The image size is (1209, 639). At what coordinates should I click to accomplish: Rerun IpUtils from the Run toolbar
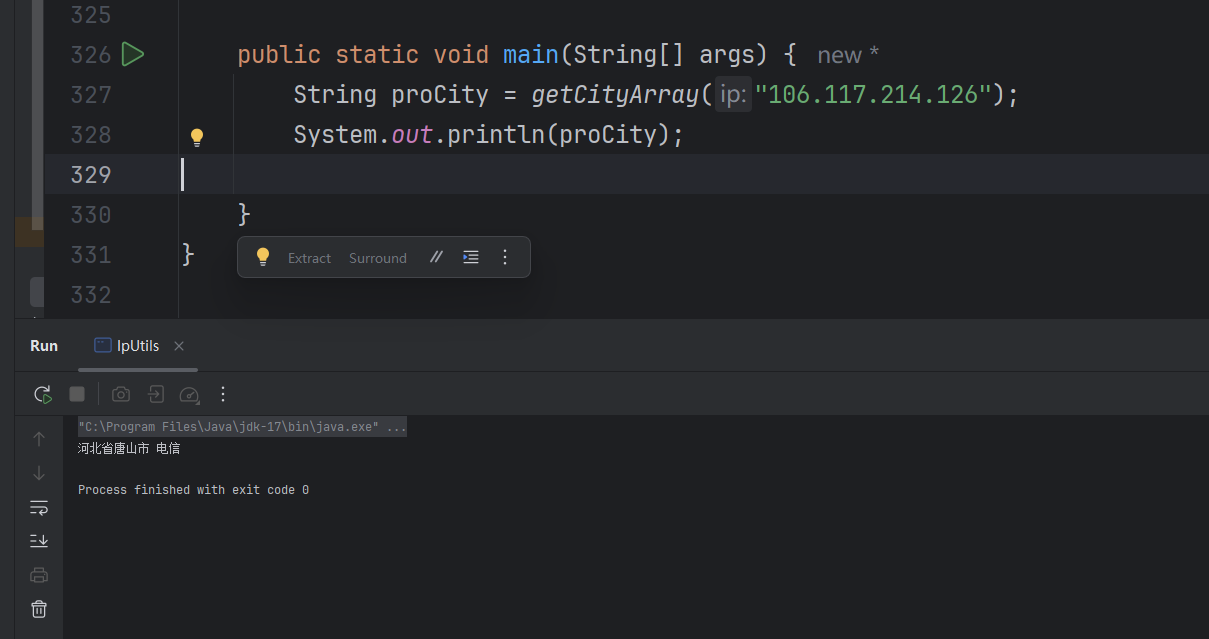click(x=42, y=394)
